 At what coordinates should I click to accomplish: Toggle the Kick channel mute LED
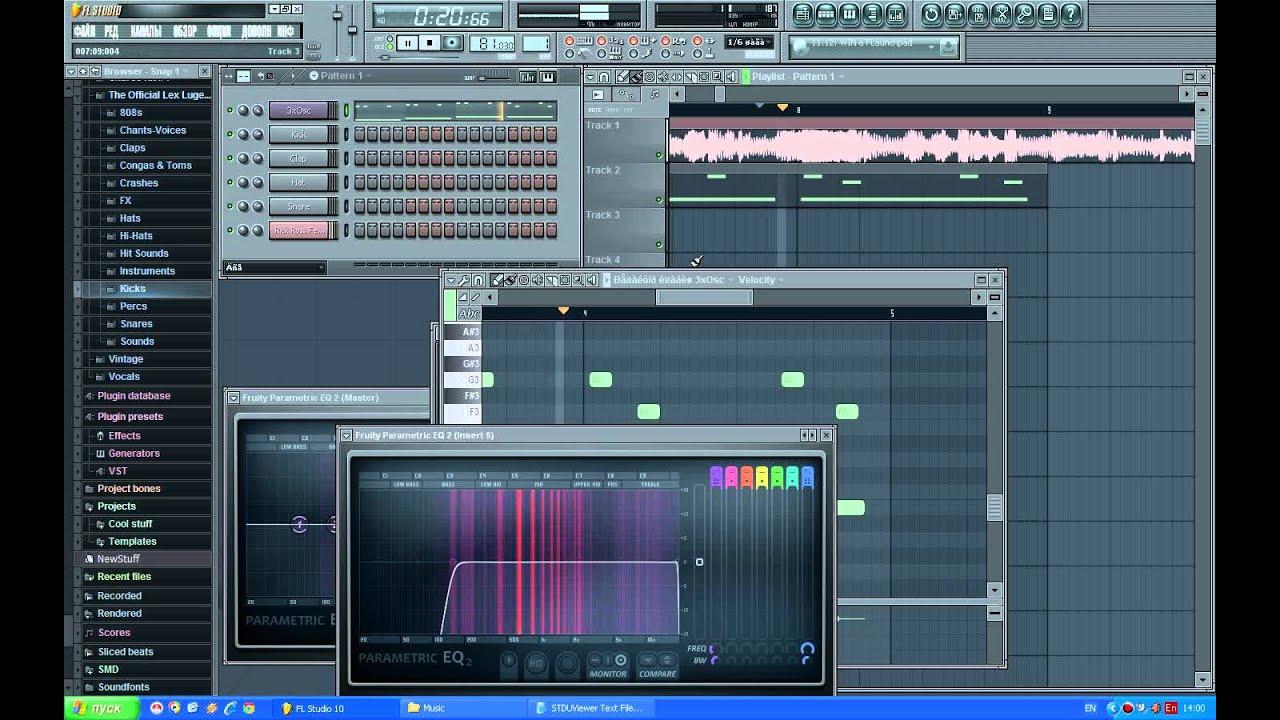click(x=230, y=134)
